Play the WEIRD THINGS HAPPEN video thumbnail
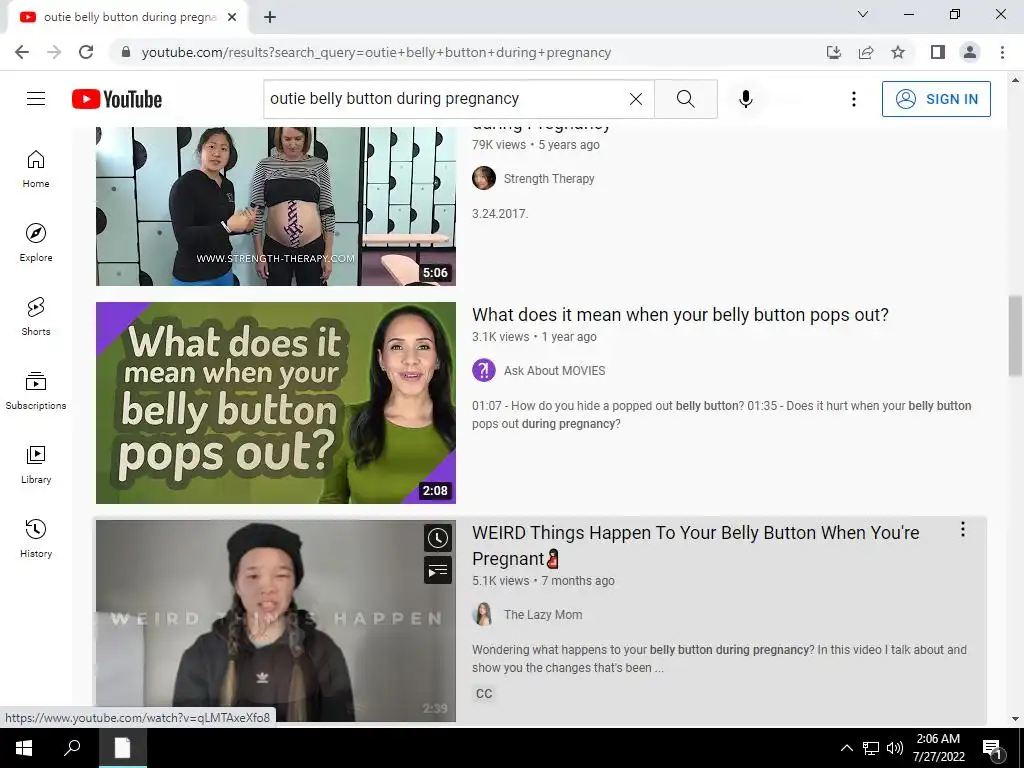 (276, 620)
